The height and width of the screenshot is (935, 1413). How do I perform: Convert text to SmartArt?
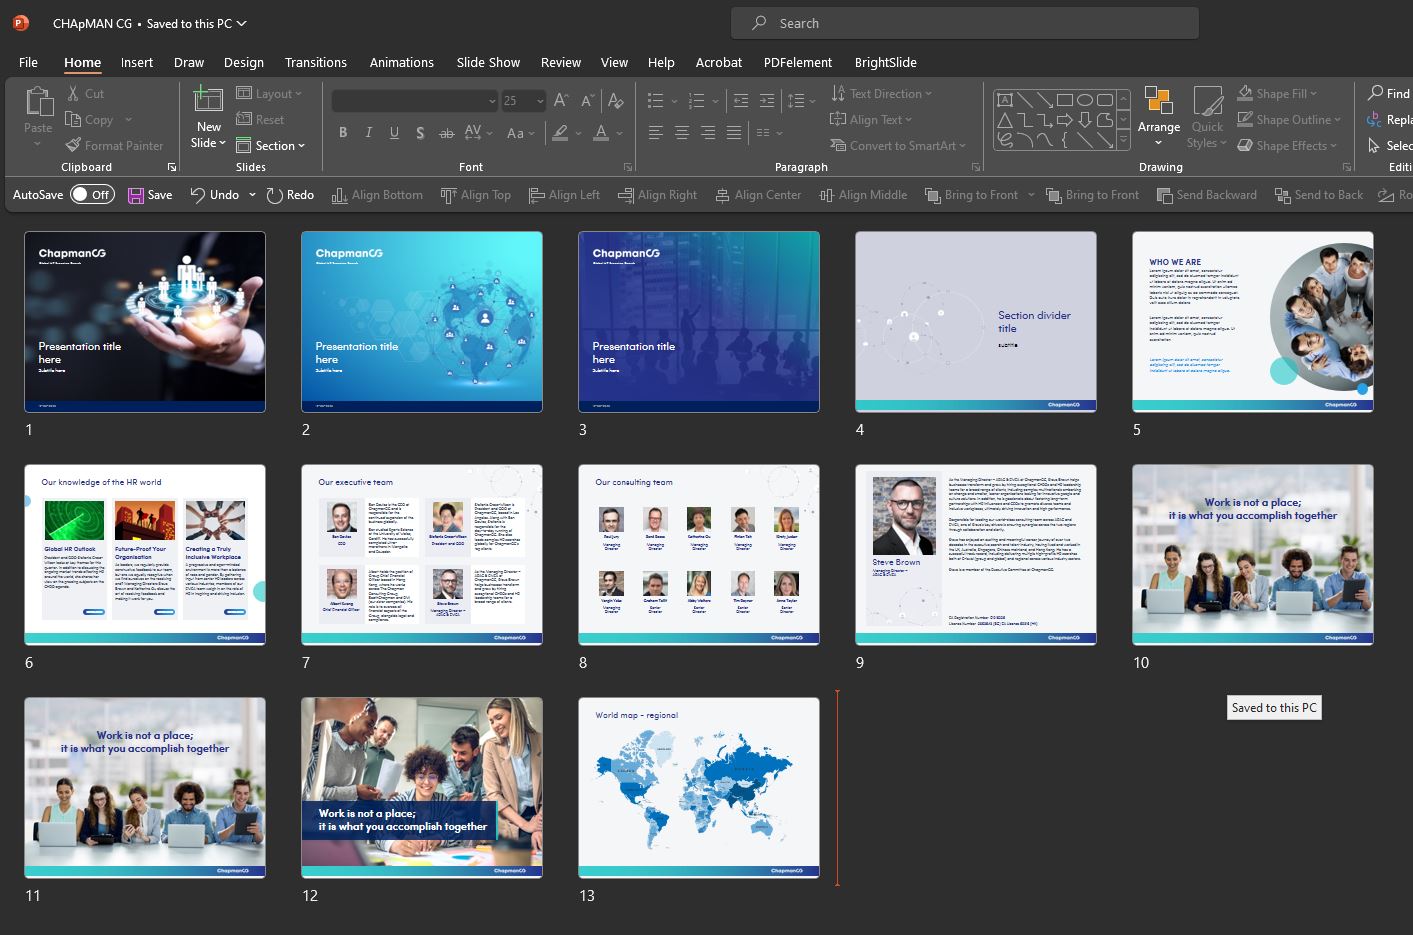pos(898,145)
